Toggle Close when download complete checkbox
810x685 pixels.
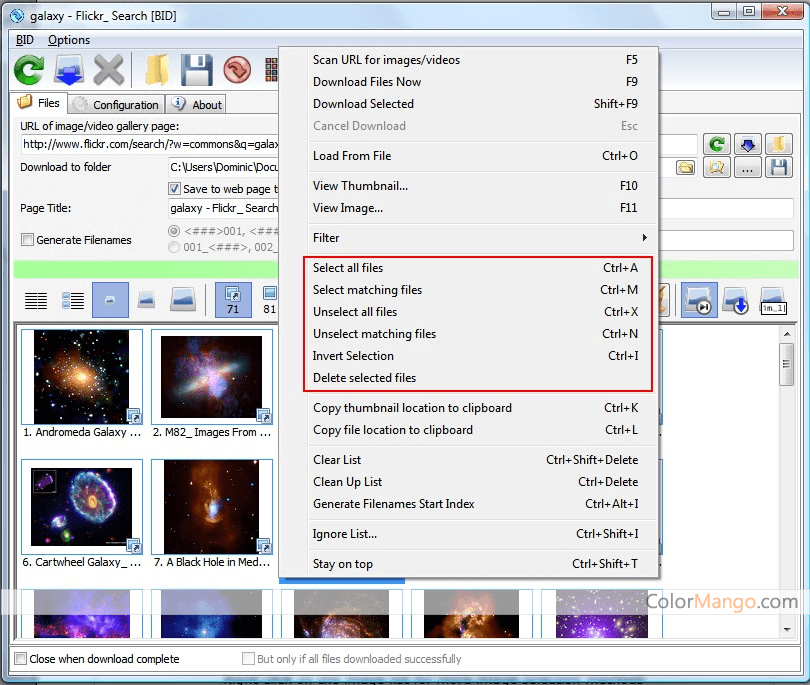pos(21,659)
